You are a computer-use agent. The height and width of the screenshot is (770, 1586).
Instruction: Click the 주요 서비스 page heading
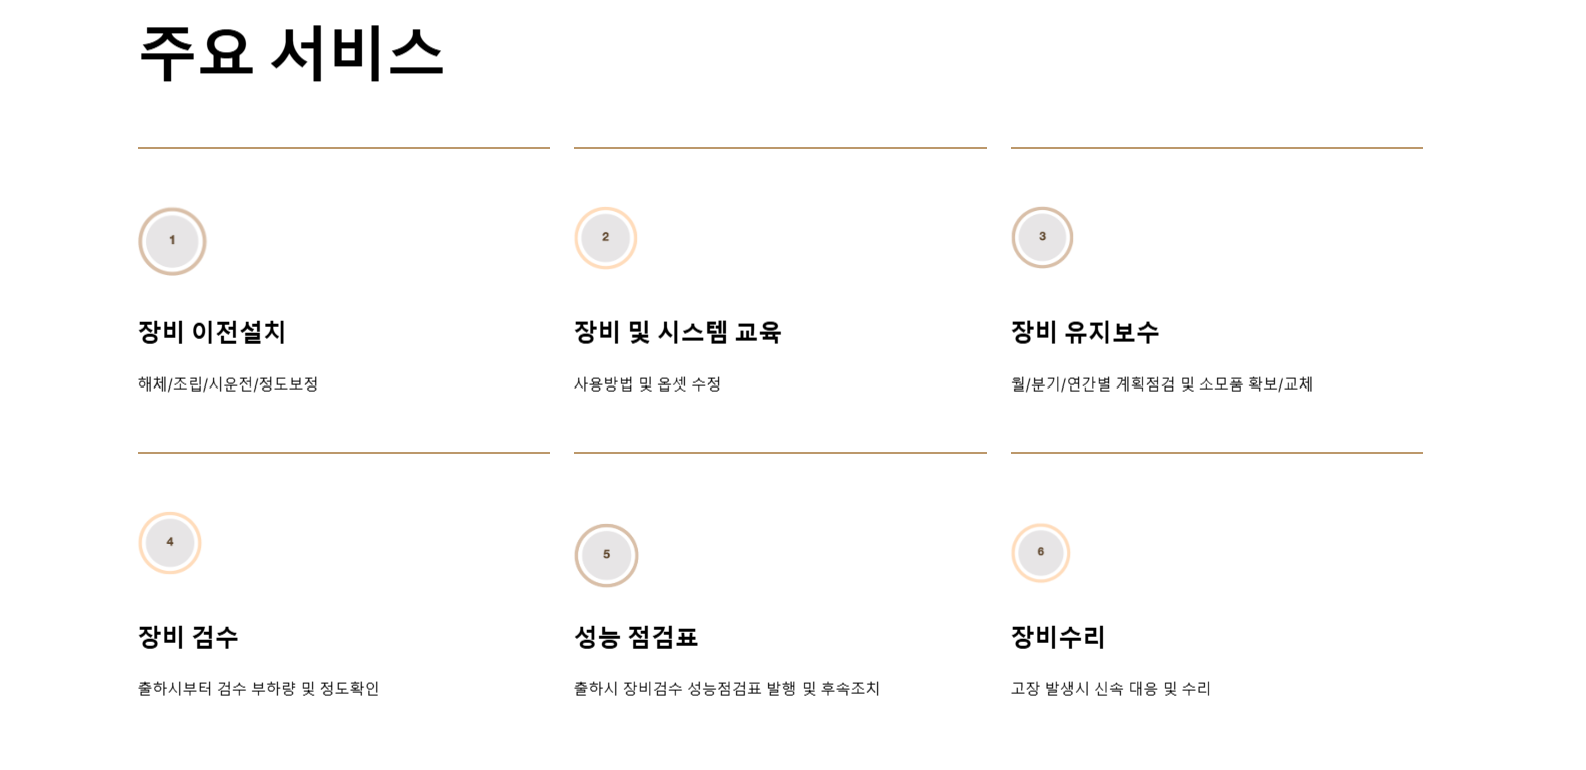pyautogui.click(x=291, y=53)
